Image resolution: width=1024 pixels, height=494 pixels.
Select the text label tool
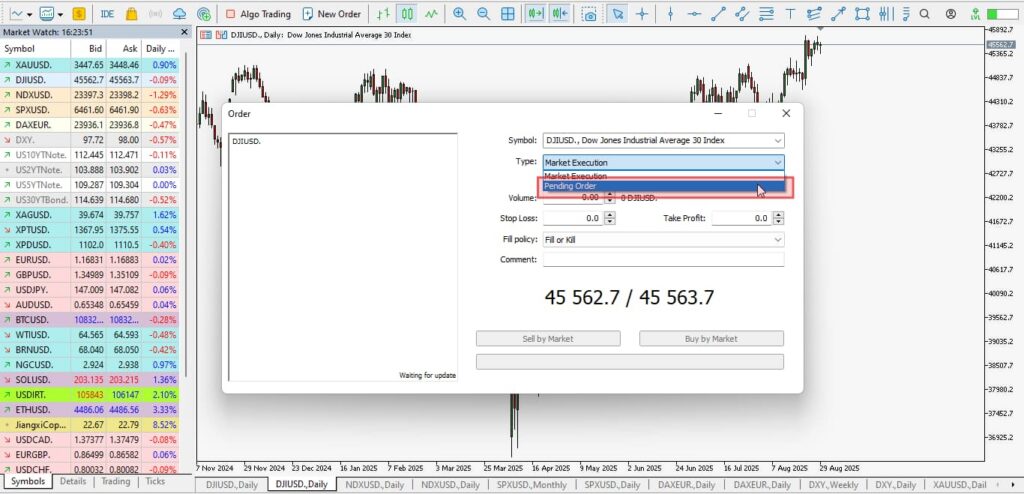tap(790, 14)
